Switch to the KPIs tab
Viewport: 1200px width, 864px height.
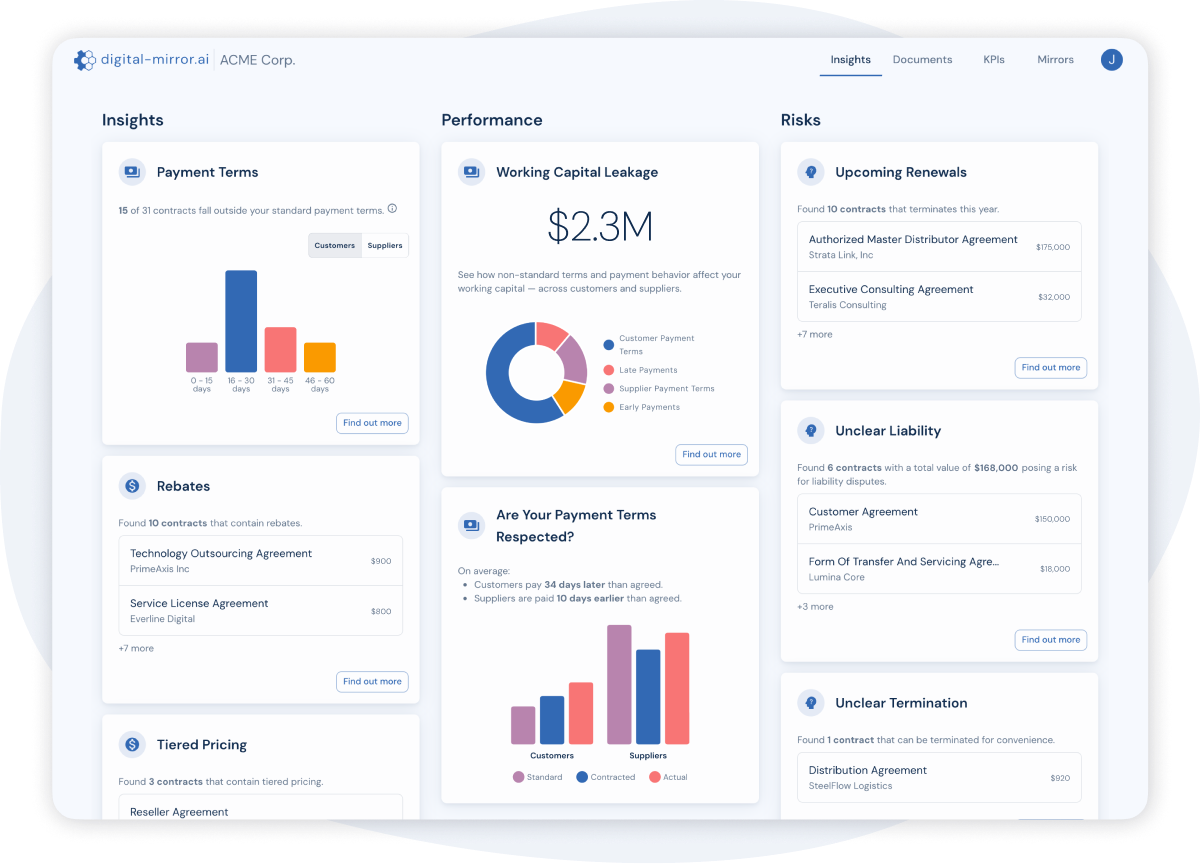click(x=994, y=60)
